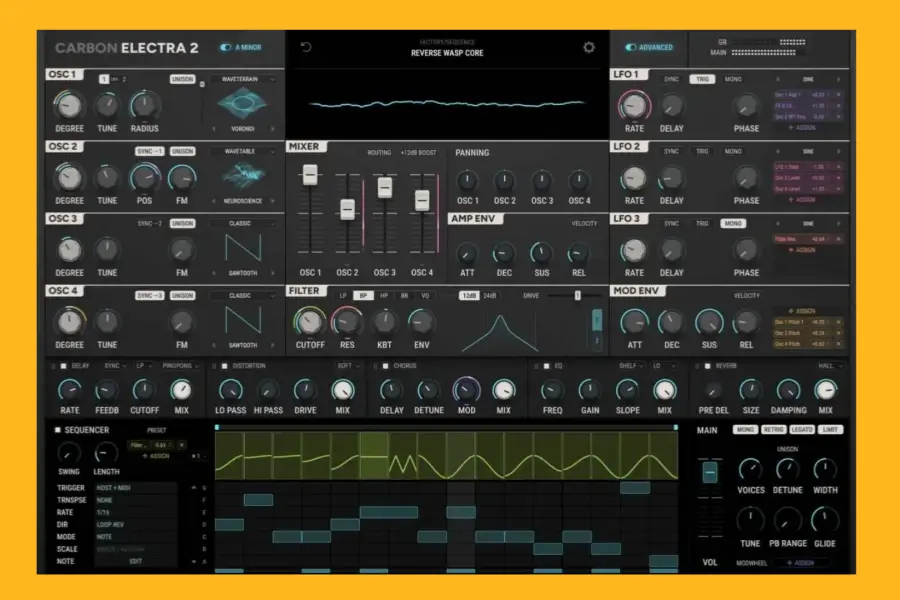Image resolution: width=900 pixels, height=600 pixels.
Task: Select the BP filter type tab
Action: point(363,296)
